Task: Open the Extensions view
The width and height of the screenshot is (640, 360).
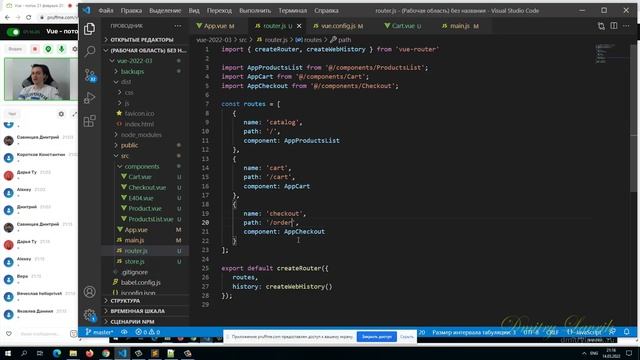Action: [x=89, y=121]
